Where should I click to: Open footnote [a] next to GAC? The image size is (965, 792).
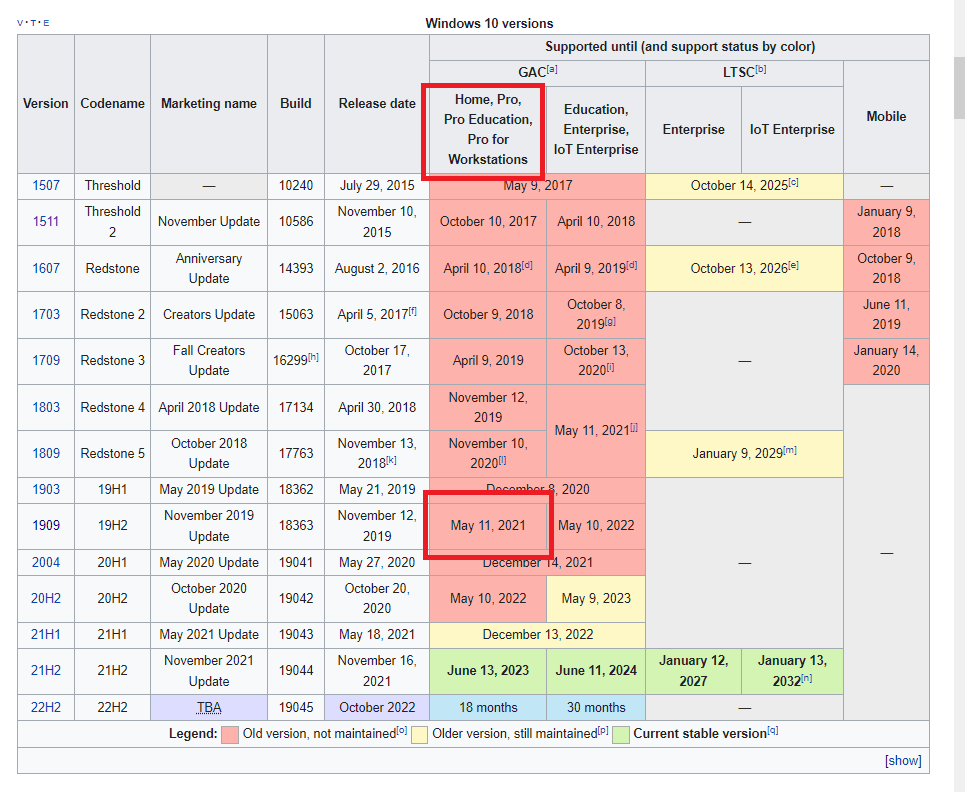[552, 69]
